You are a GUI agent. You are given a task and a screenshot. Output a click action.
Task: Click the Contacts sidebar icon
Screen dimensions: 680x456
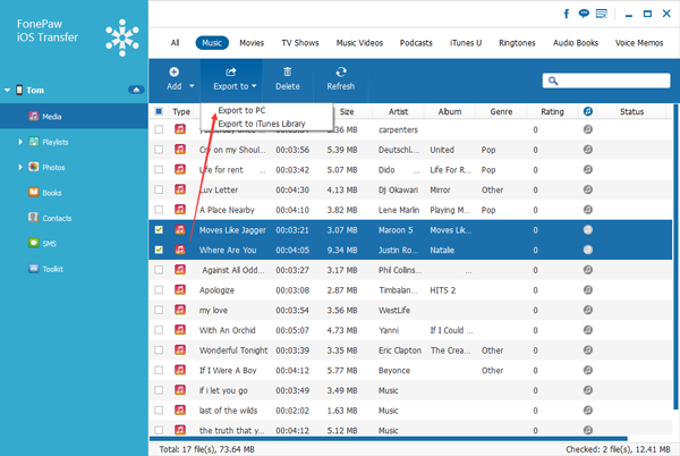tap(33, 217)
